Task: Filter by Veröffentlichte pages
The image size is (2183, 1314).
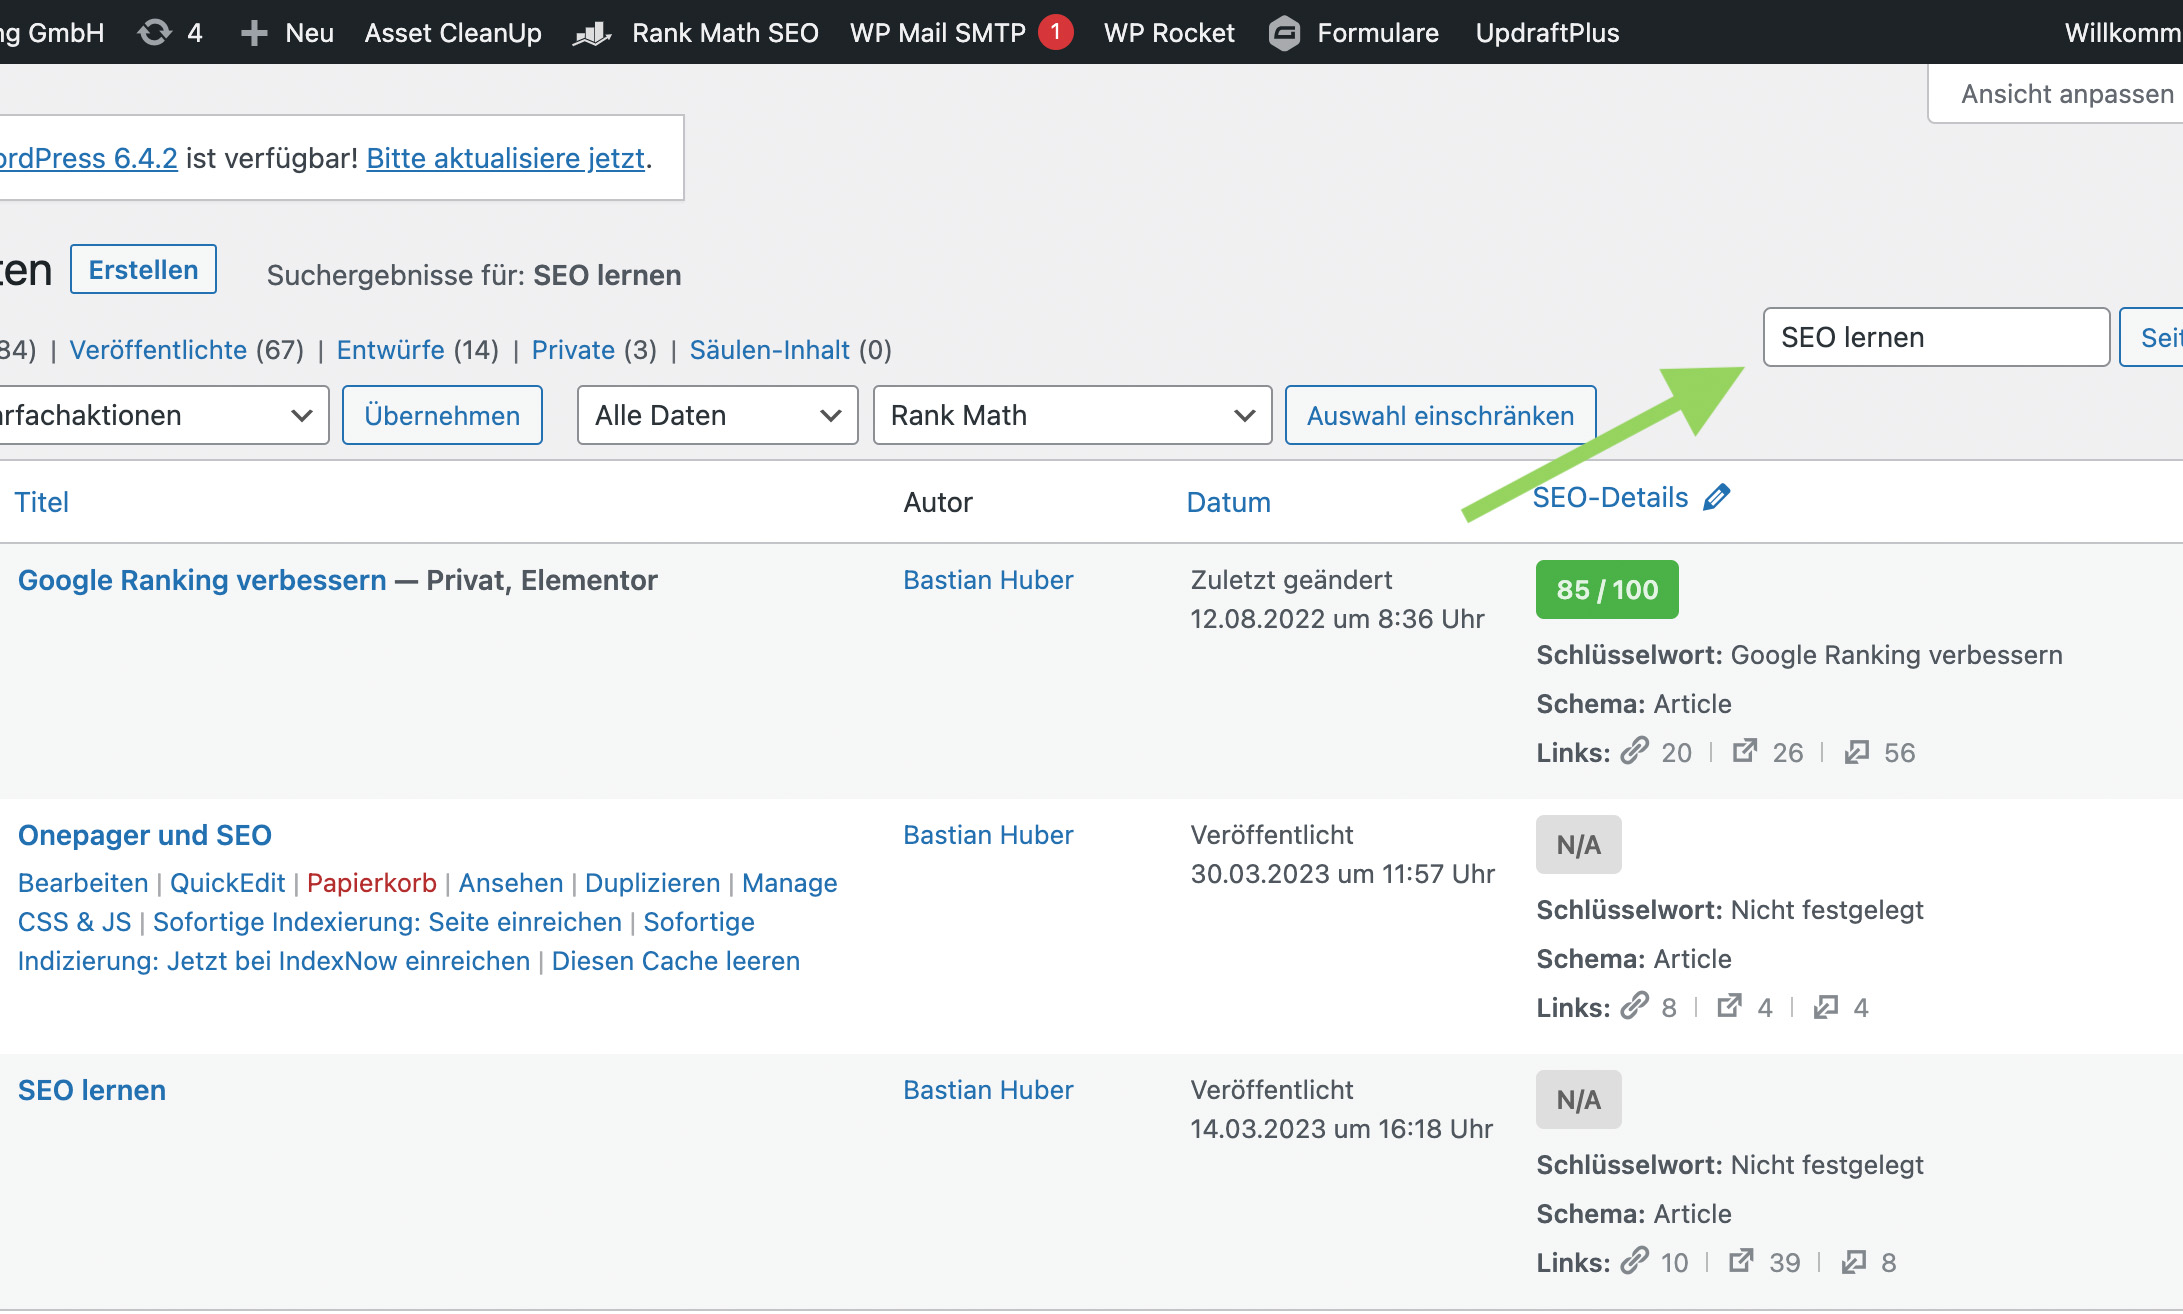Action: tap(158, 350)
